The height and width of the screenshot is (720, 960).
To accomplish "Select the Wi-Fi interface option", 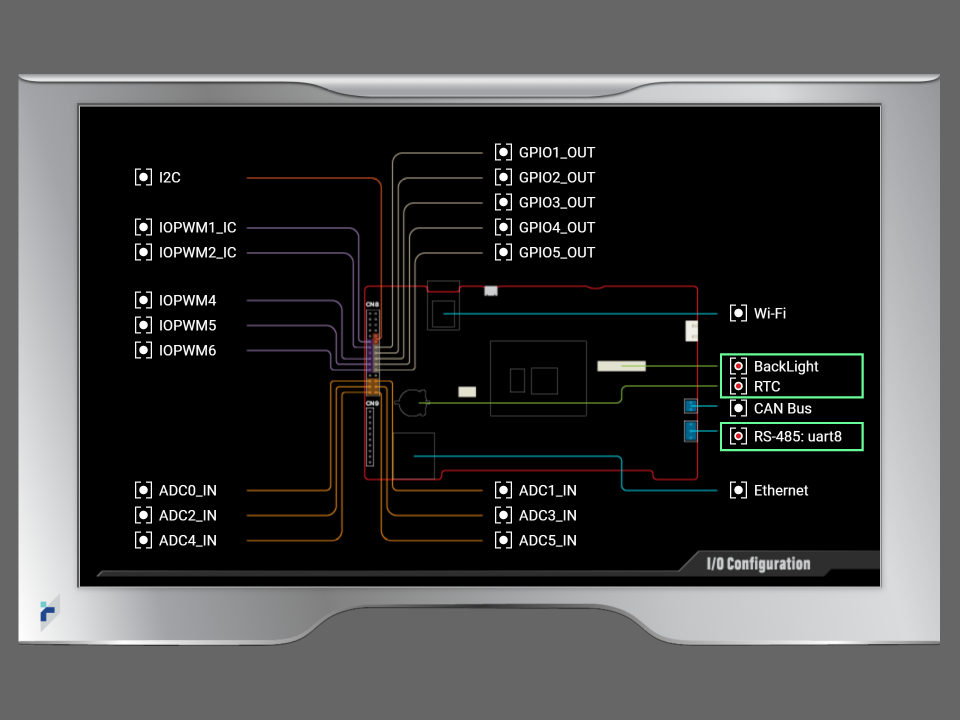I will [738, 314].
